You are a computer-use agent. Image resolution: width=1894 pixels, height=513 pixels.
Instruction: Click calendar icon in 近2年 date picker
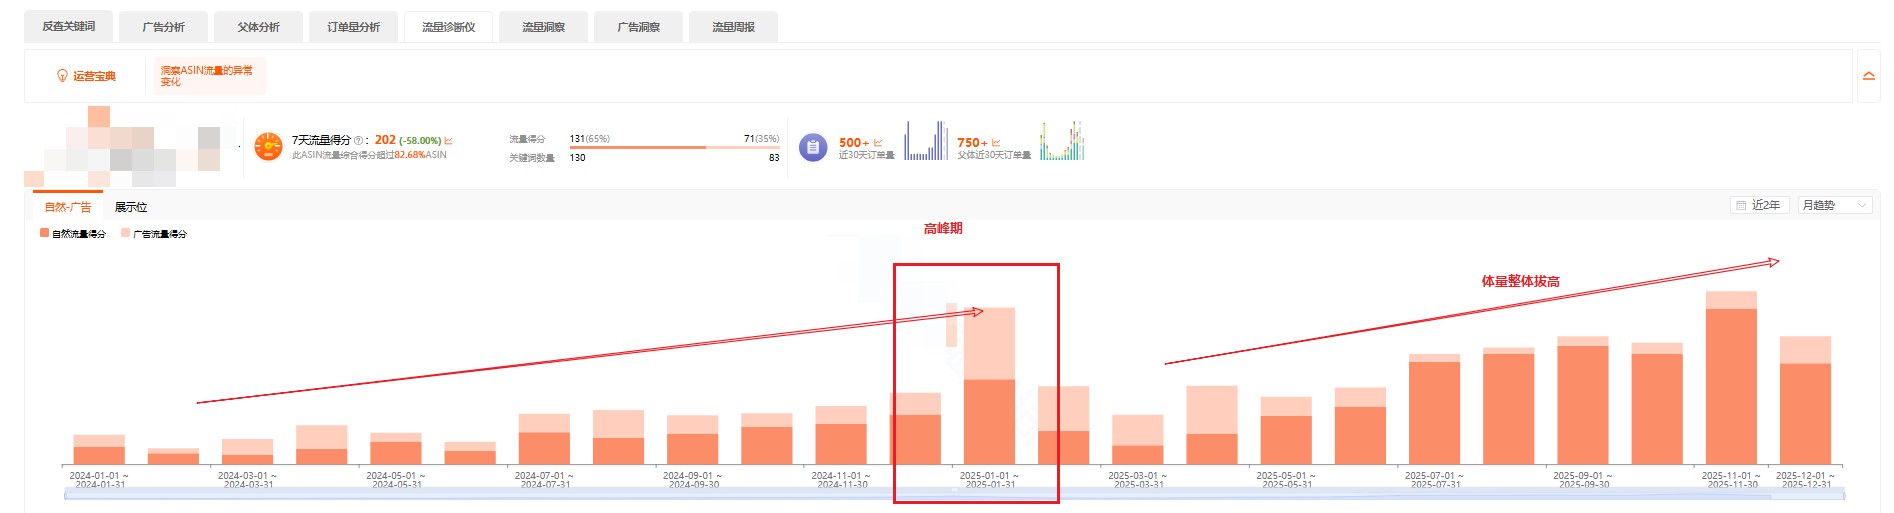click(x=1741, y=205)
